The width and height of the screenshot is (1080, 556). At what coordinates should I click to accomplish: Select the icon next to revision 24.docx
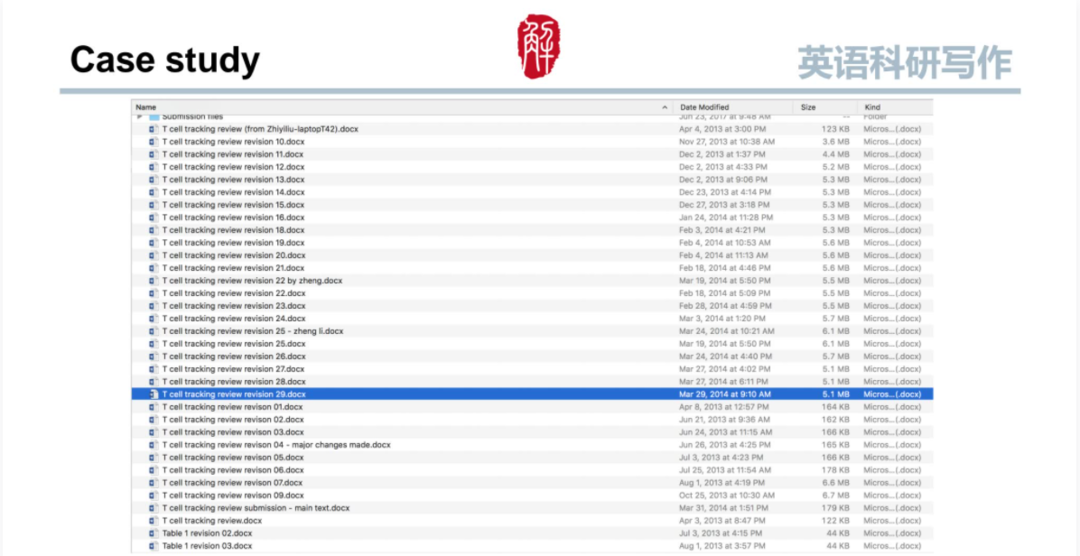point(154,318)
